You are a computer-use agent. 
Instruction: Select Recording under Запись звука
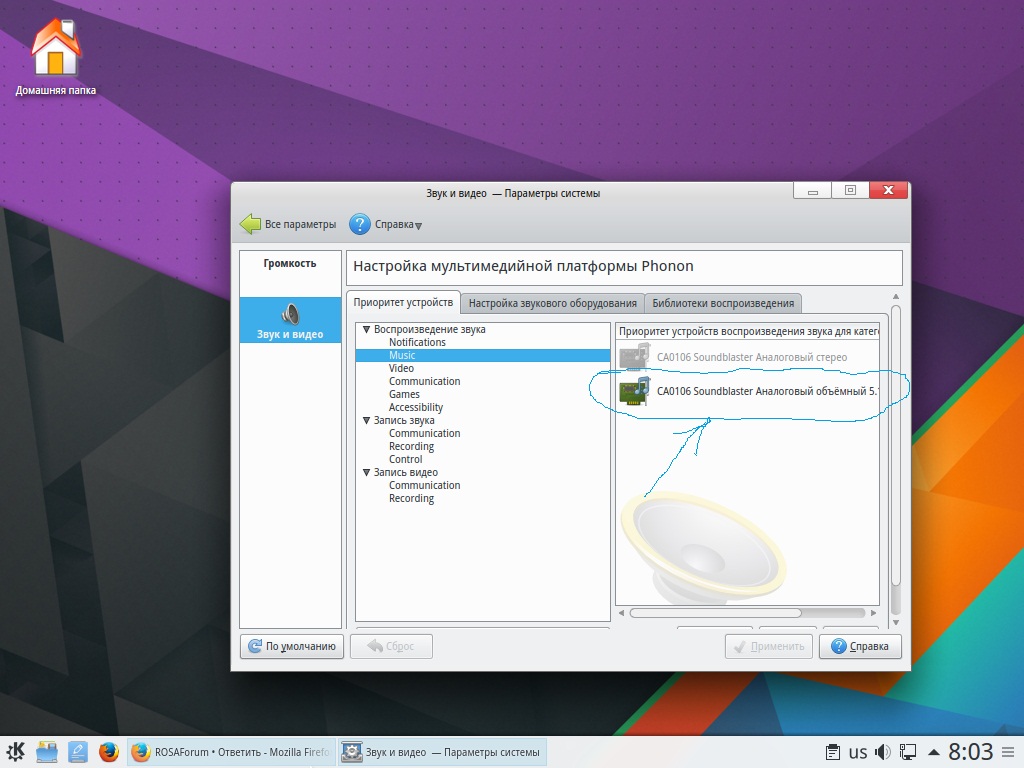(x=411, y=447)
